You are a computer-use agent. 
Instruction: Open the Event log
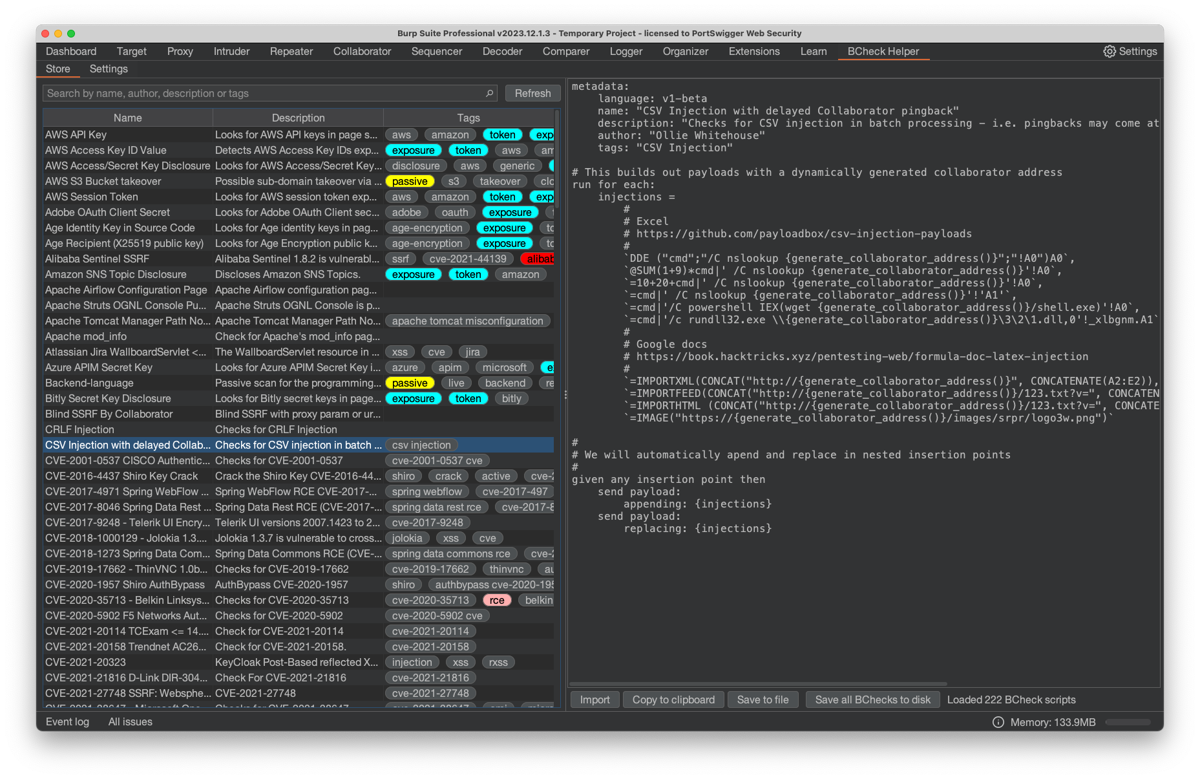pyautogui.click(x=67, y=722)
